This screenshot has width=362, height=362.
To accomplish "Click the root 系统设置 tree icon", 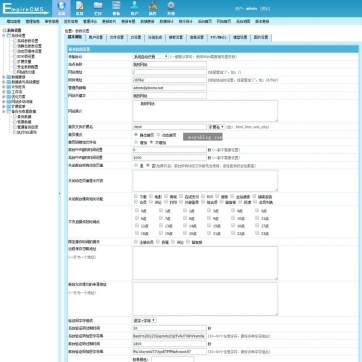I will pyautogui.click(x=4, y=30).
